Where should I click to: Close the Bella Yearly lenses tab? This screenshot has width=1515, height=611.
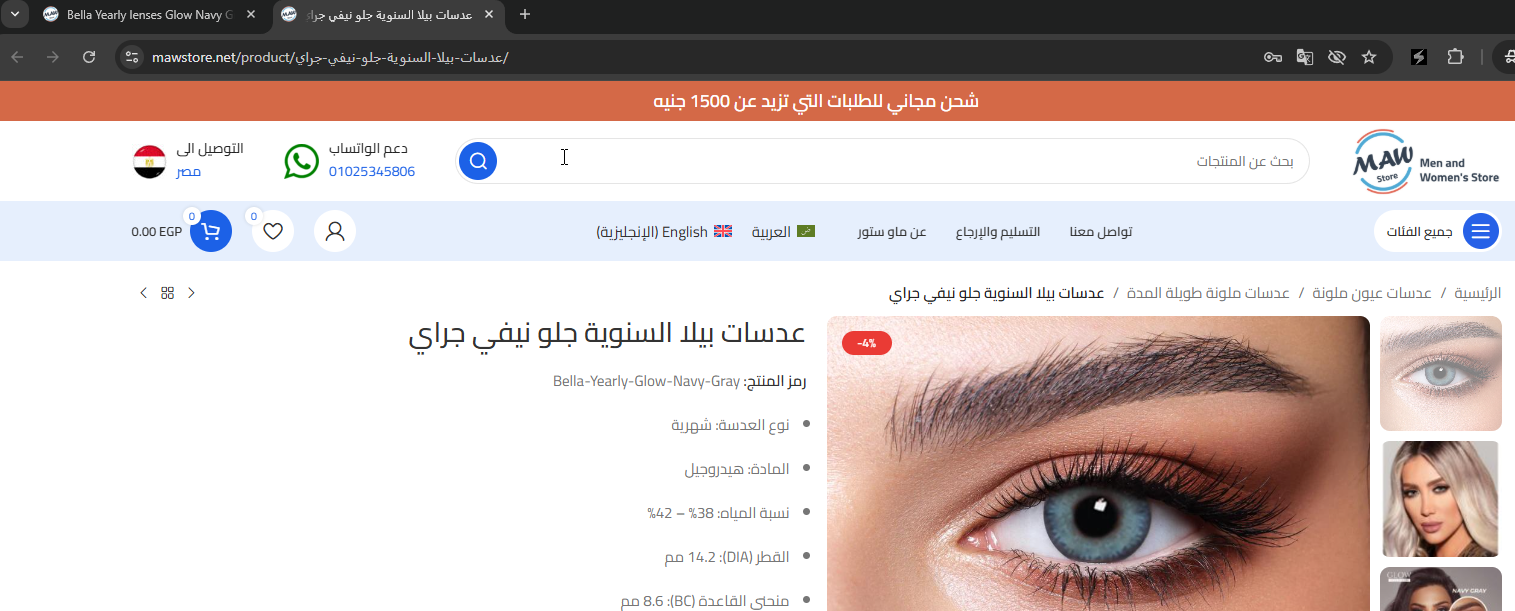[x=250, y=15]
